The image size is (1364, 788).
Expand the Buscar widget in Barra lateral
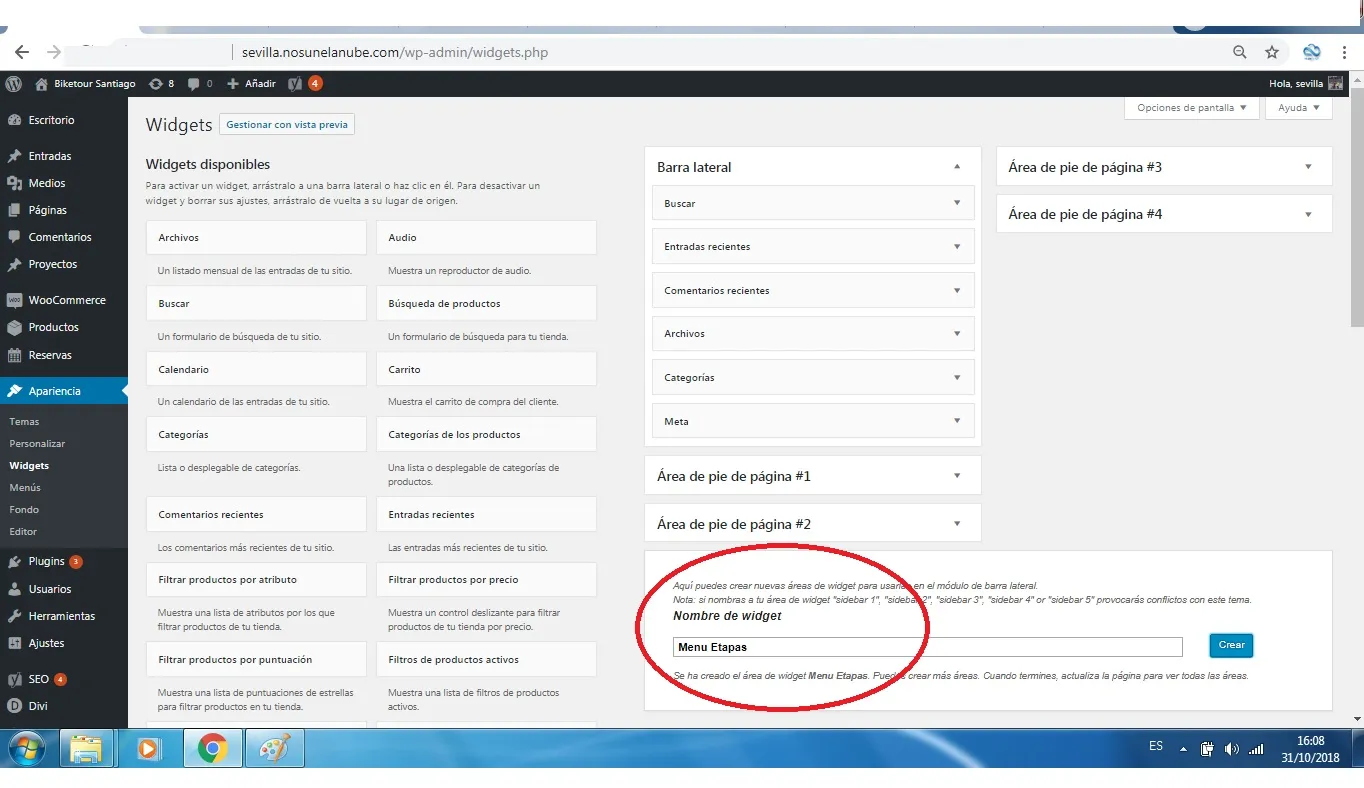(957, 203)
